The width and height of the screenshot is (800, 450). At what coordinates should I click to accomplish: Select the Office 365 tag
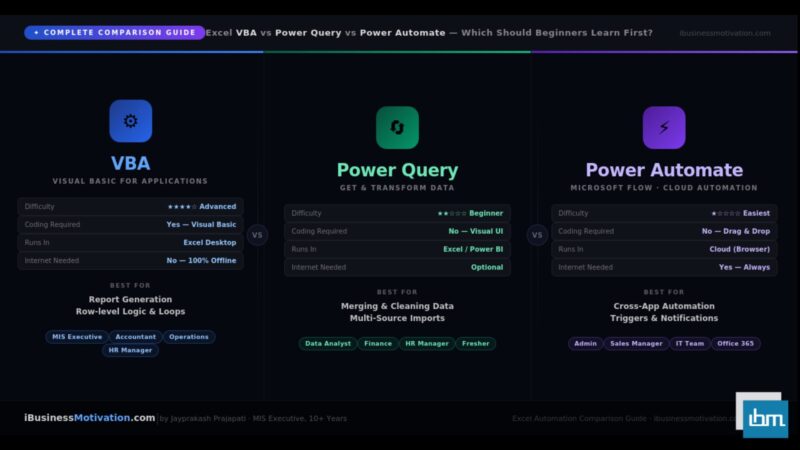pyautogui.click(x=735, y=343)
